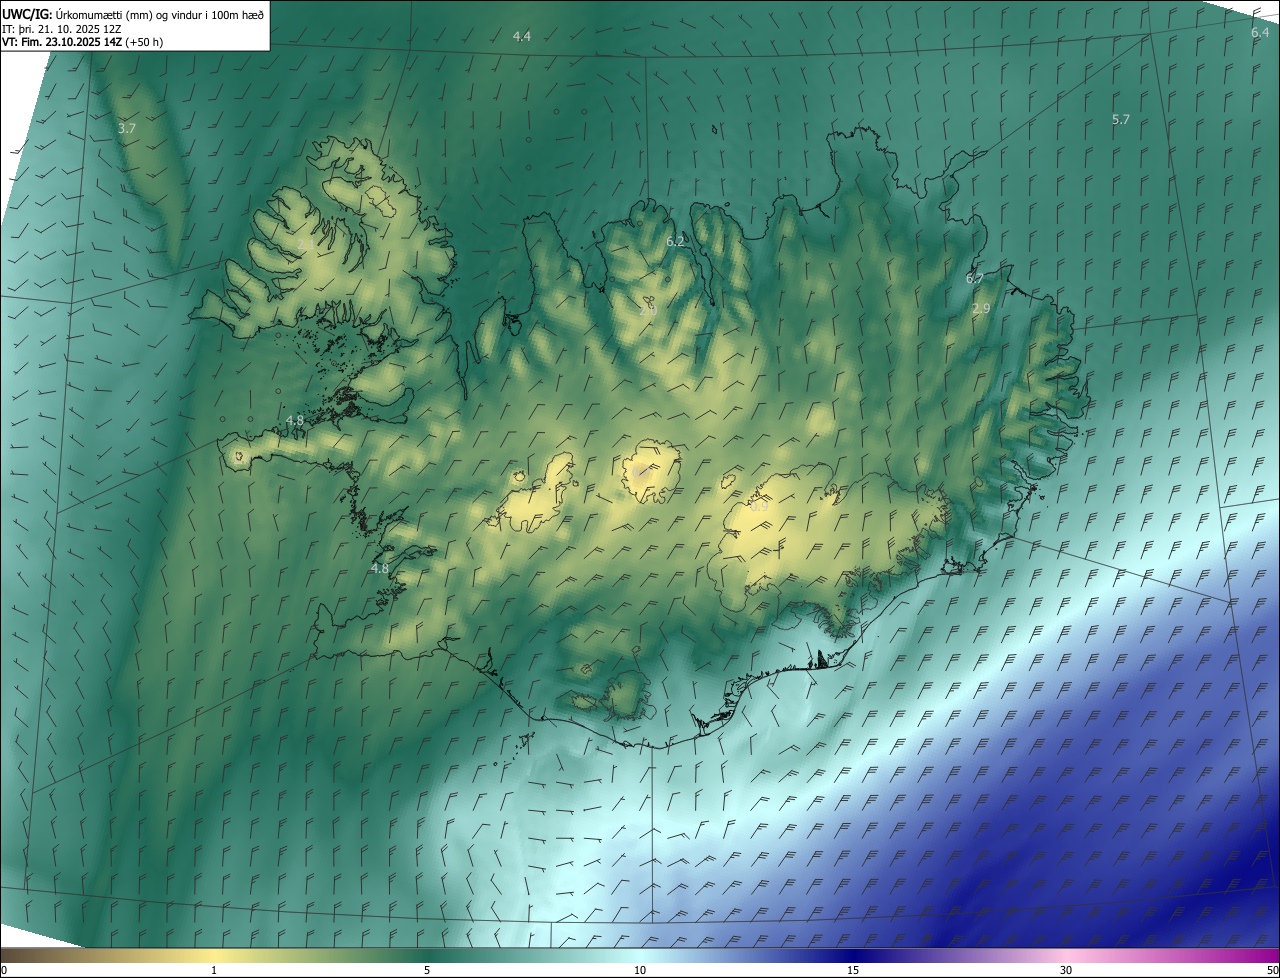This screenshot has width=1280, height=978.
Task: Click the 6.7 value label on the map
Action: (975, 279)
